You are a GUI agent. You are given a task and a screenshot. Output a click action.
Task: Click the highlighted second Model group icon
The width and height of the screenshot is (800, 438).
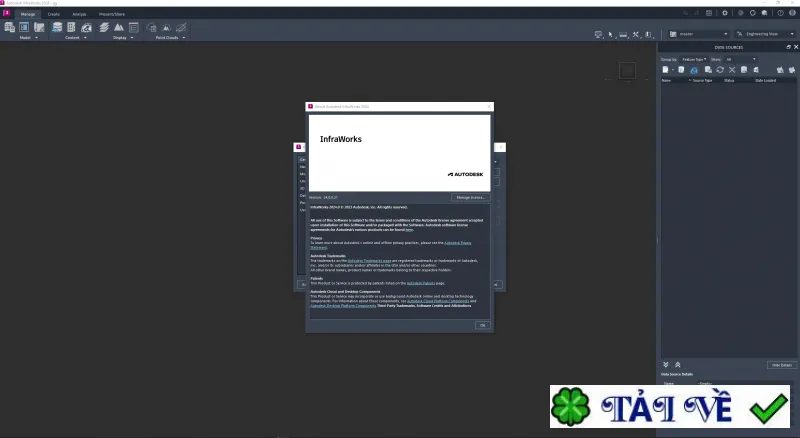[24, 28]
